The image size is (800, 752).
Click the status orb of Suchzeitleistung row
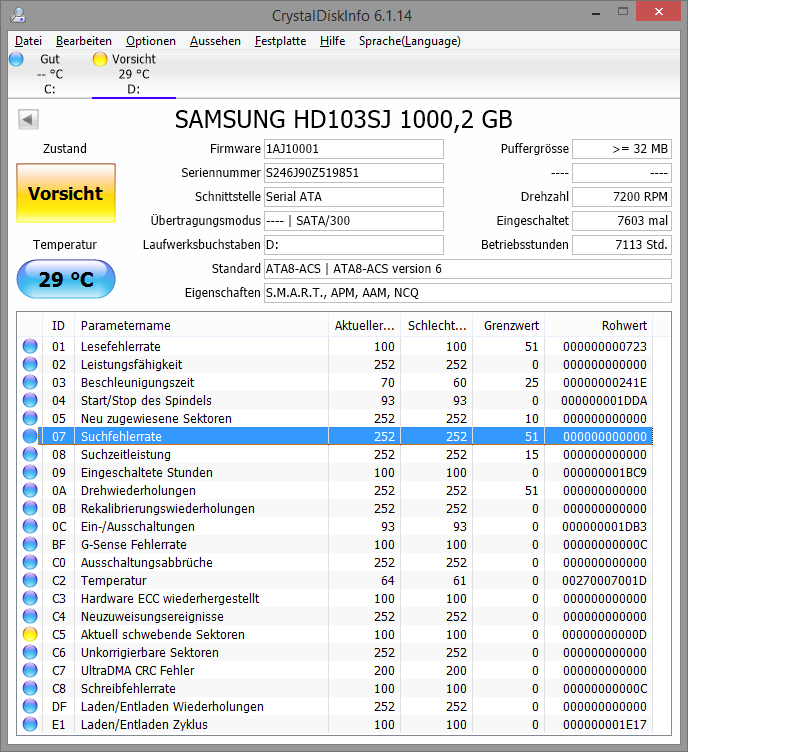(x=30, y=454)
